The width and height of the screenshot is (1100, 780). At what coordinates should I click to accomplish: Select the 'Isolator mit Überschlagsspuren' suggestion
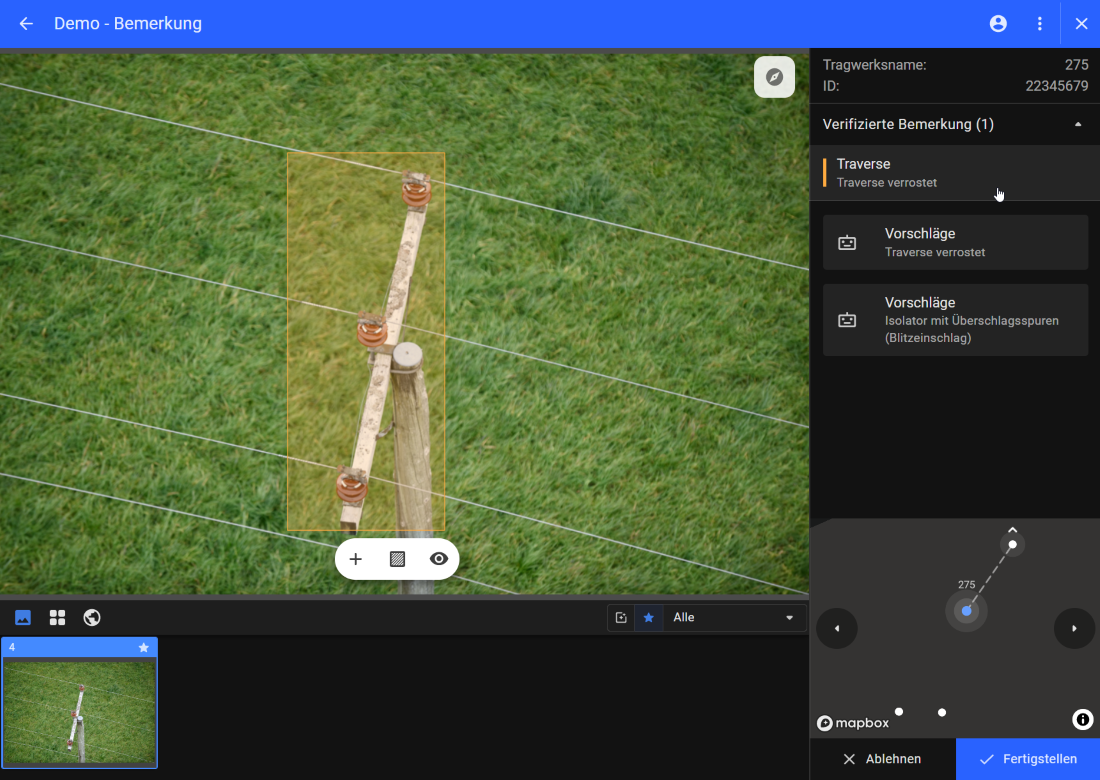[955, 320]
